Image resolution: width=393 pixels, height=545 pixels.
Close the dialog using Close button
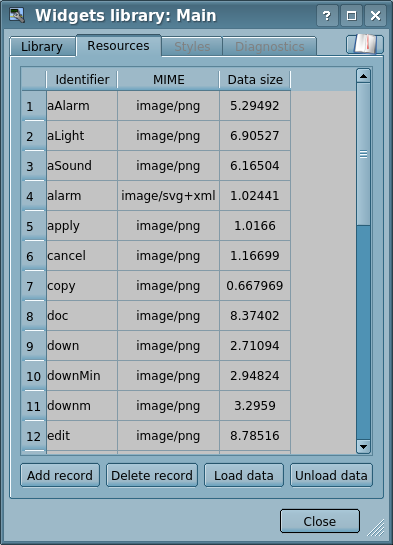(x=320, y=521)
